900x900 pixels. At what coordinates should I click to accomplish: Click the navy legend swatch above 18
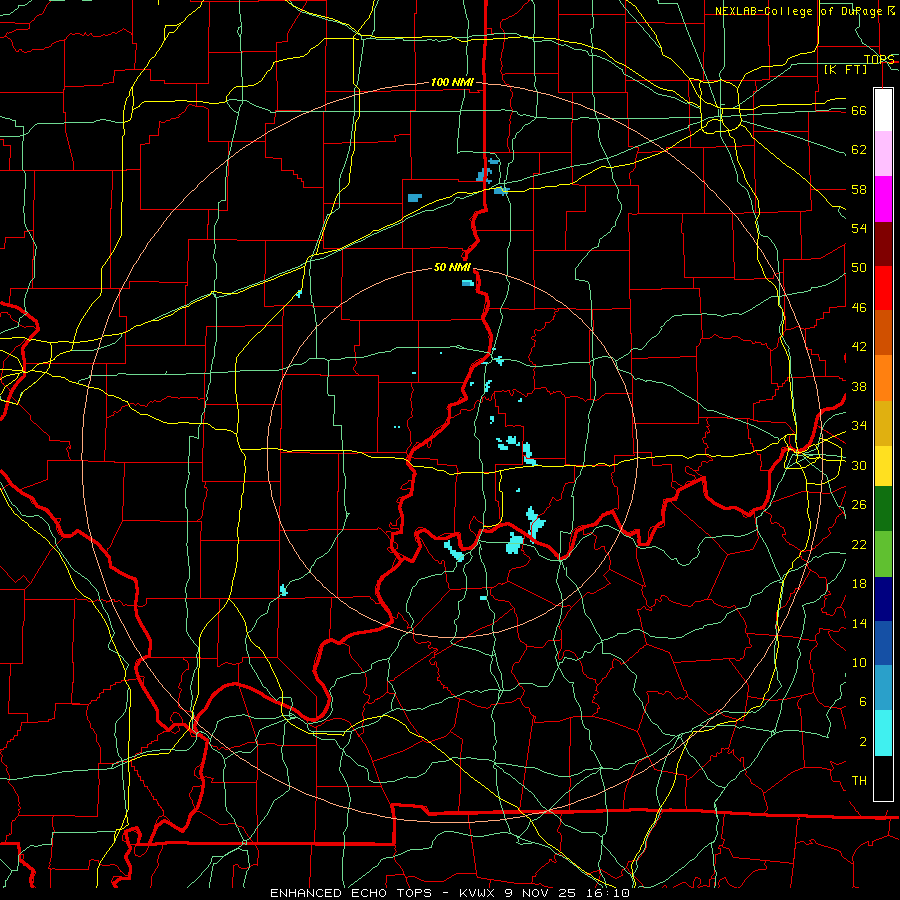point(883,599)
